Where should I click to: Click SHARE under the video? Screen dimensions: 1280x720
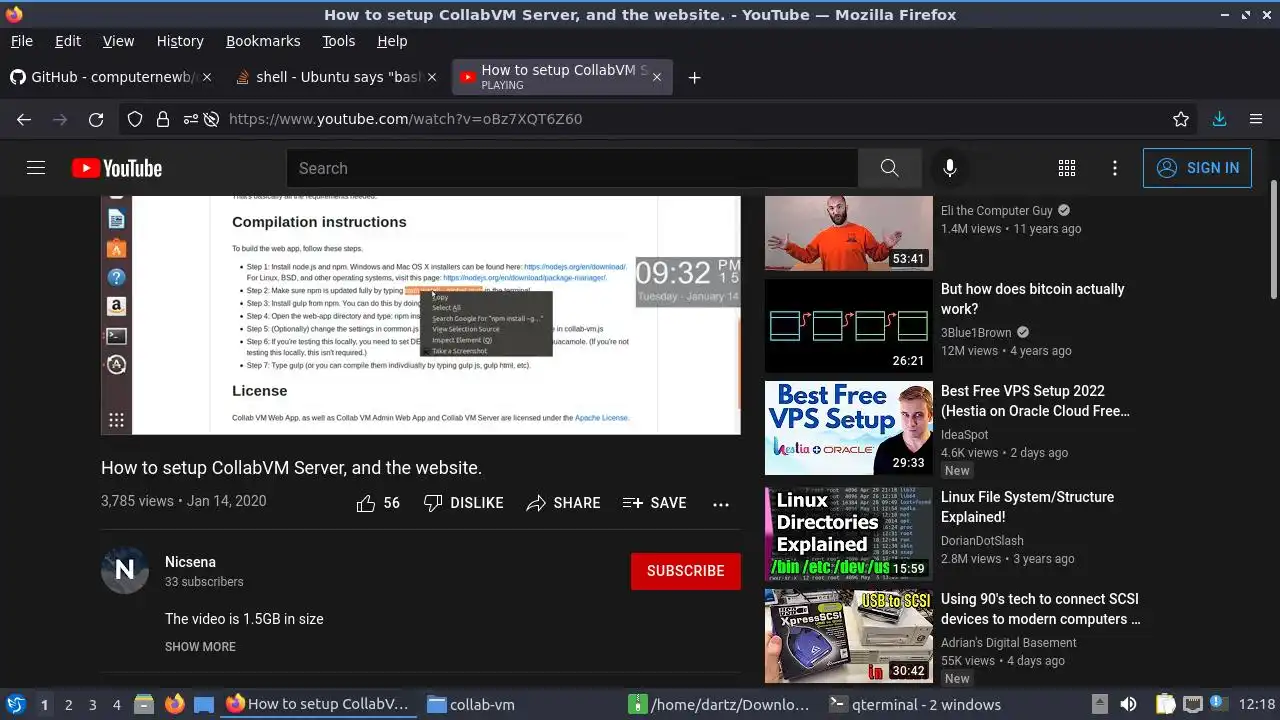[x=563, y=503]
